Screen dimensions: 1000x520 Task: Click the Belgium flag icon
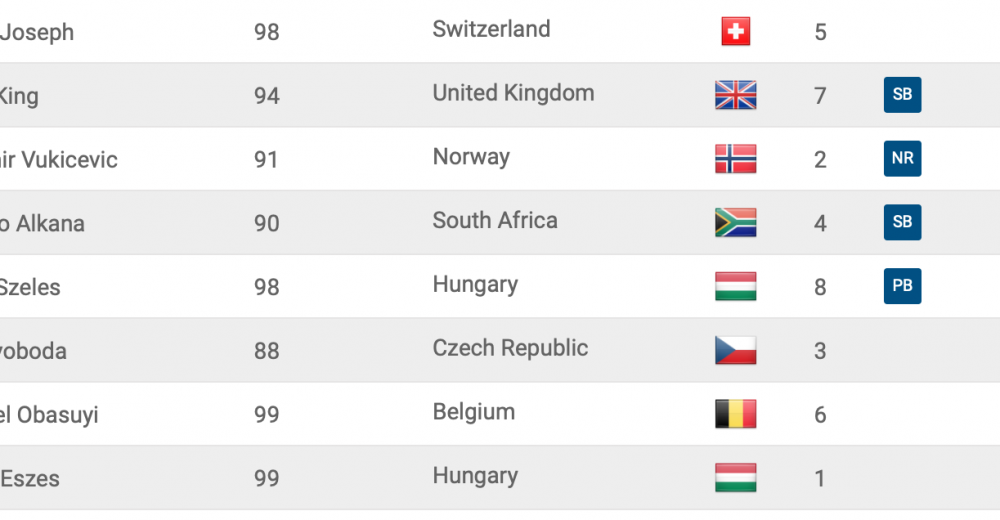coord(735,414)
